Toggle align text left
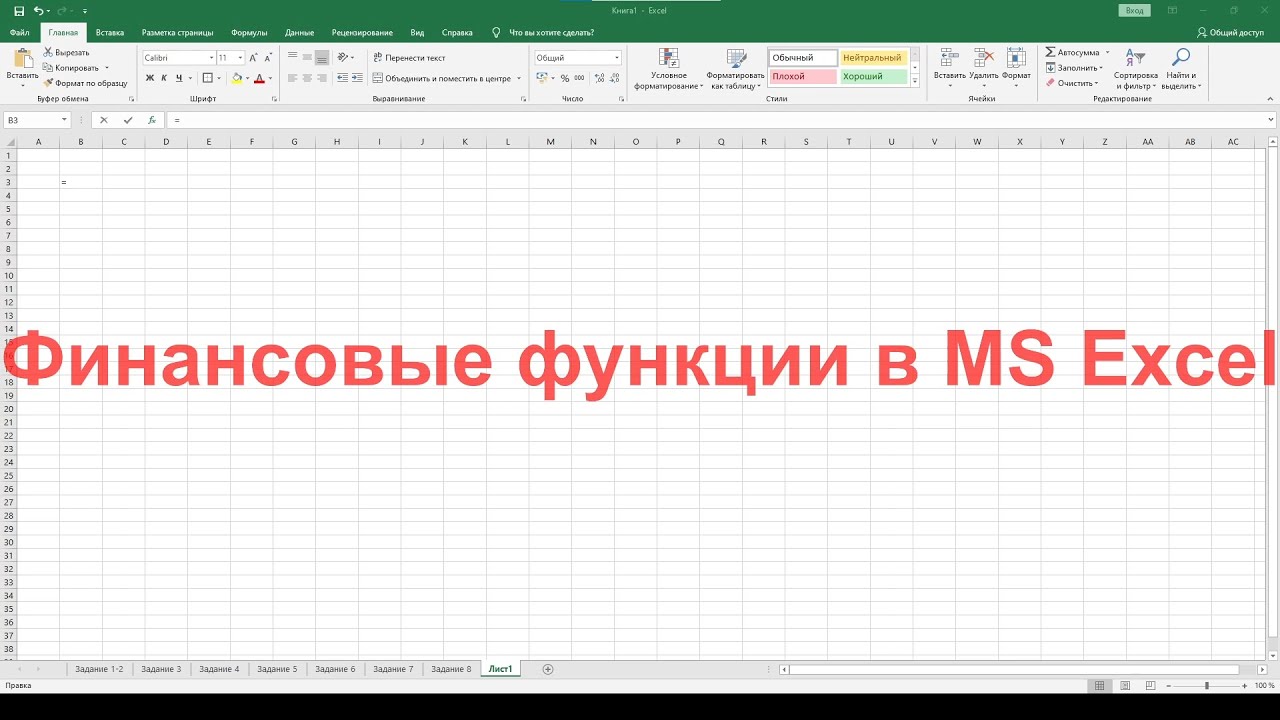Image resolution: width=1280 pixels, height=720 pixels. (x=293, y=78)
